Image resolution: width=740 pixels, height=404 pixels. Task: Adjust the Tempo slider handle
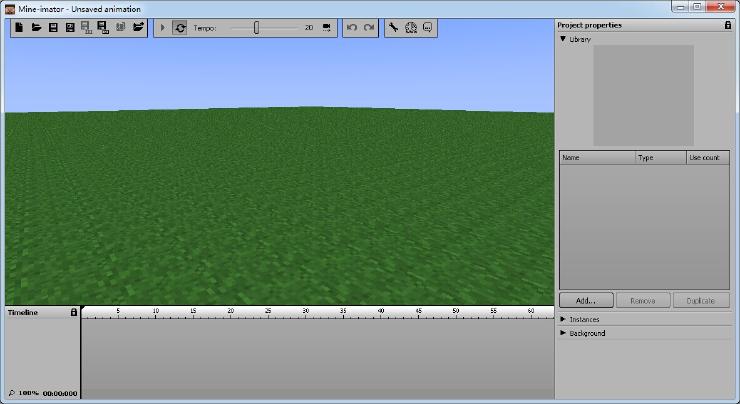[256, 28]
